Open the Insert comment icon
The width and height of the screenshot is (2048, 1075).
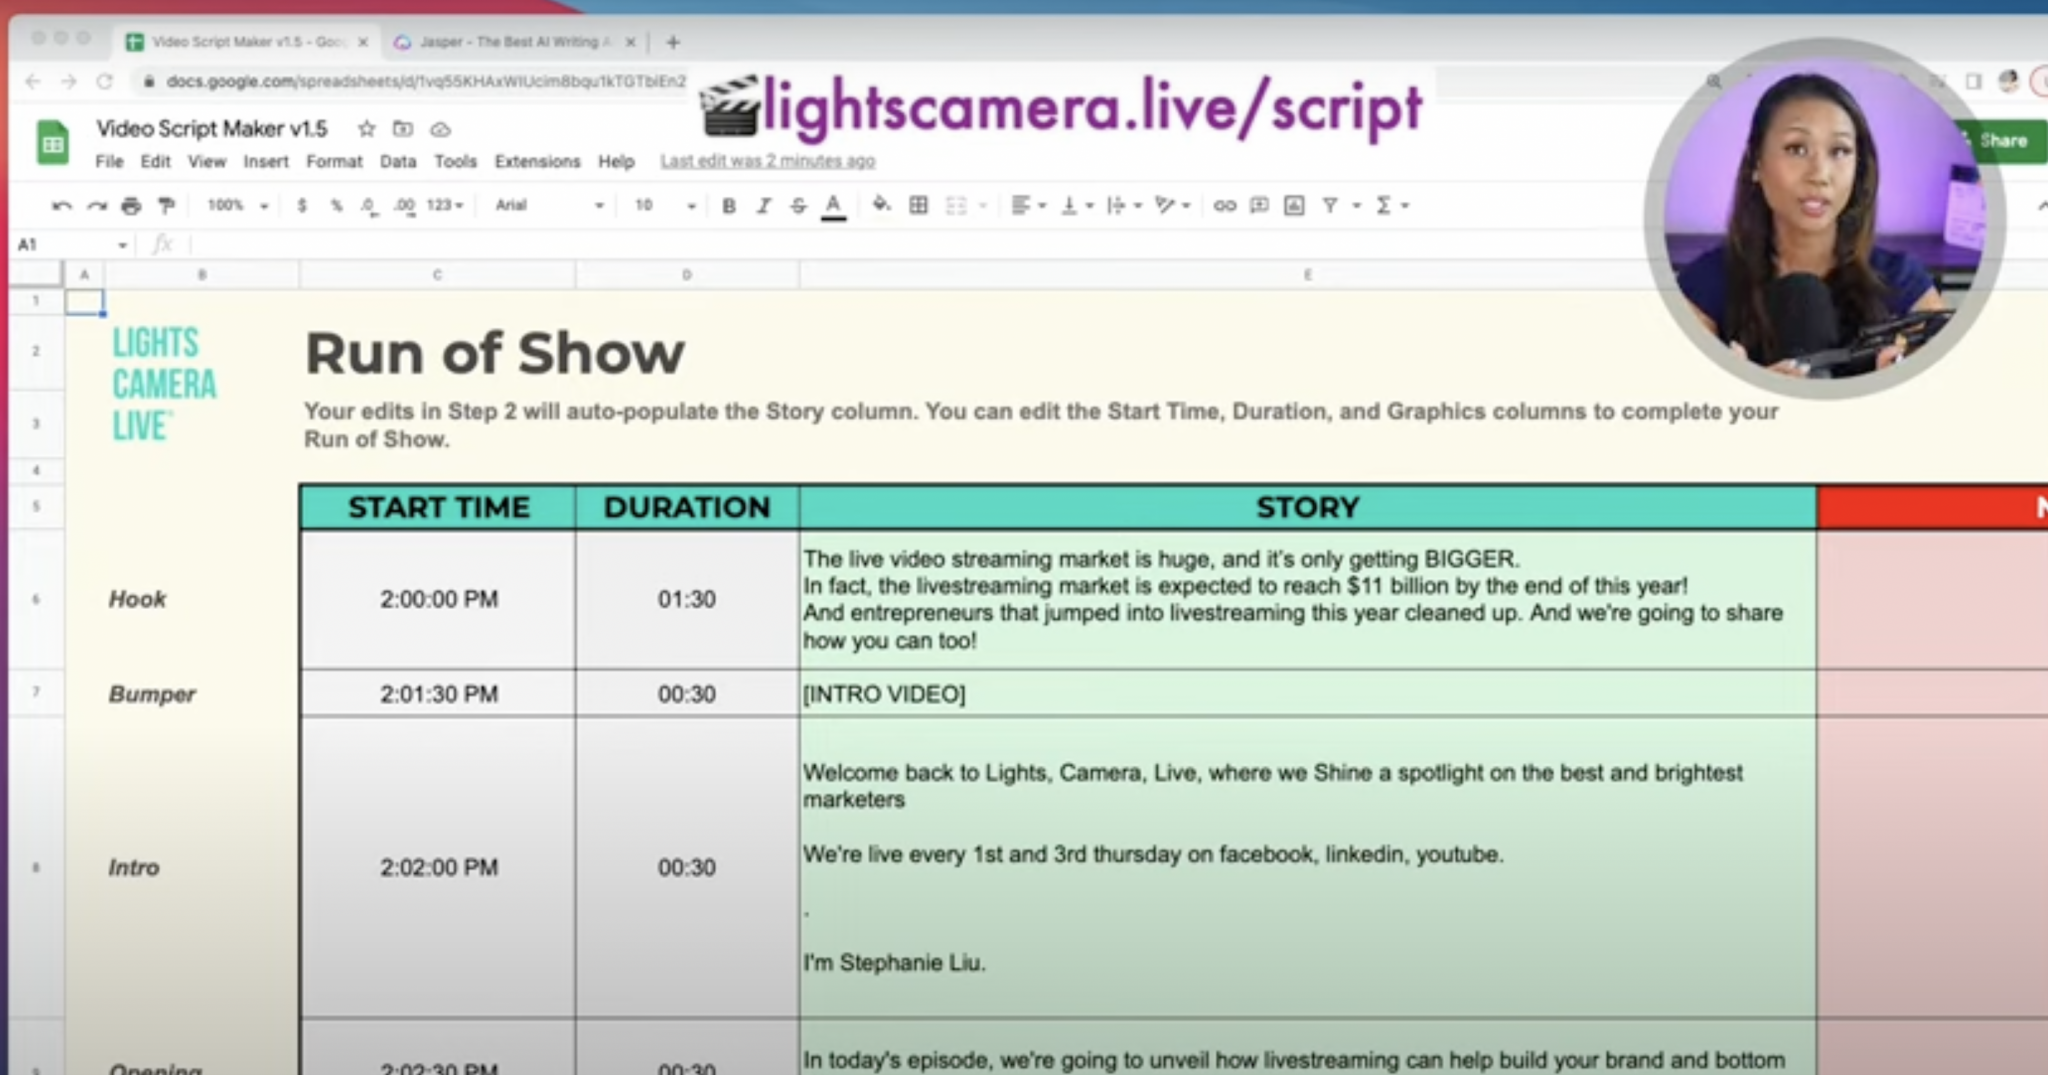click(x=1258, y=205)
